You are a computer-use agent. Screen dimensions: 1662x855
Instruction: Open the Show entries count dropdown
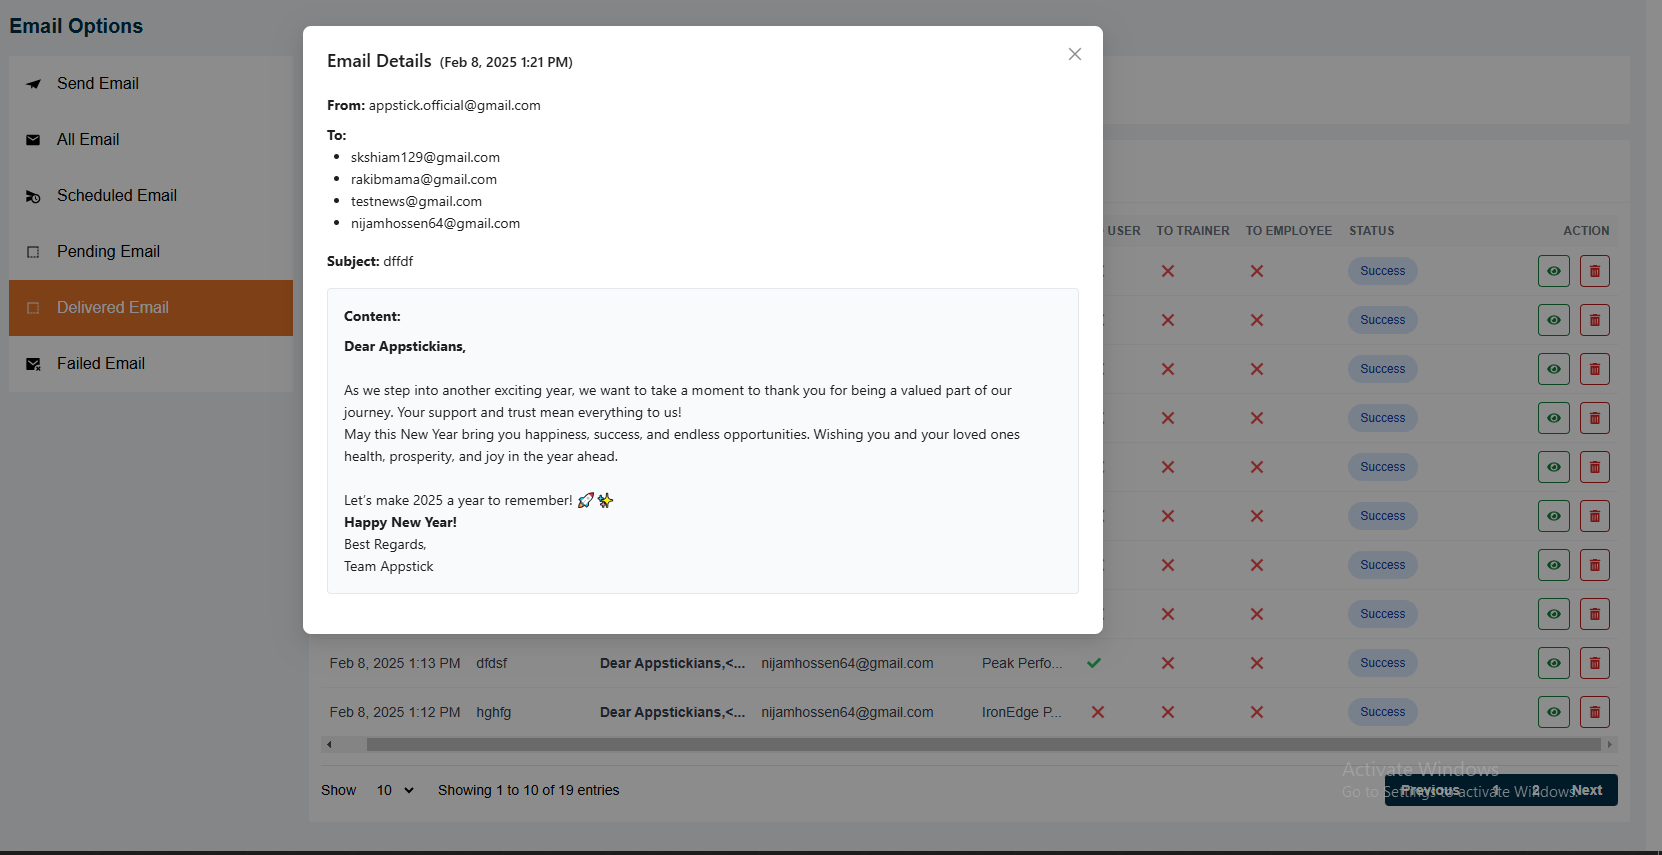click(x=395, y=790)
